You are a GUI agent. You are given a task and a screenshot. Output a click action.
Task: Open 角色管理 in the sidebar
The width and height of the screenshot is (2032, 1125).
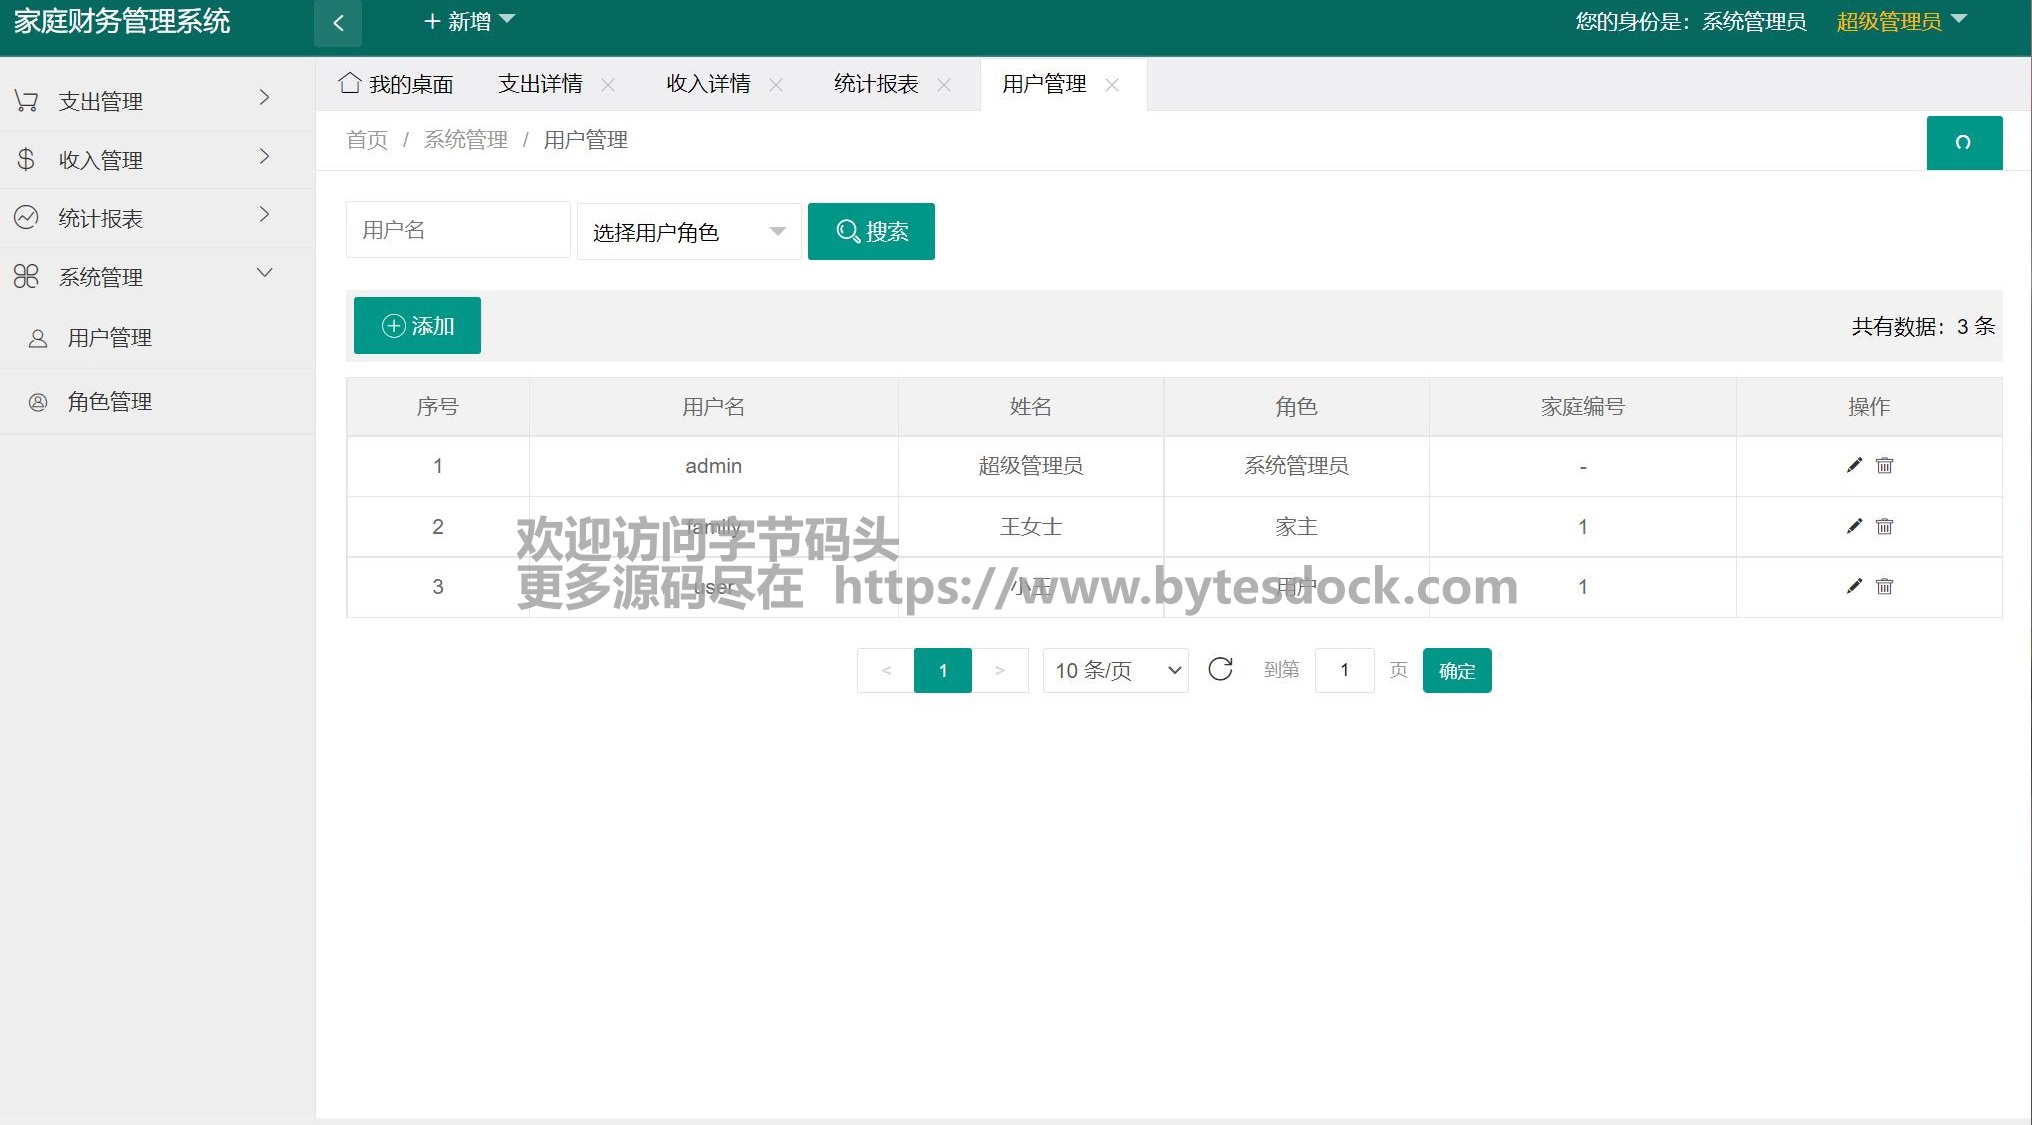[x=109, y=401]
